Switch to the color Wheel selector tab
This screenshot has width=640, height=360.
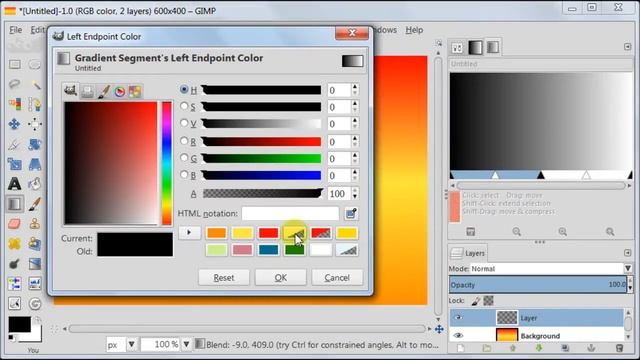[x=119, y=91]
